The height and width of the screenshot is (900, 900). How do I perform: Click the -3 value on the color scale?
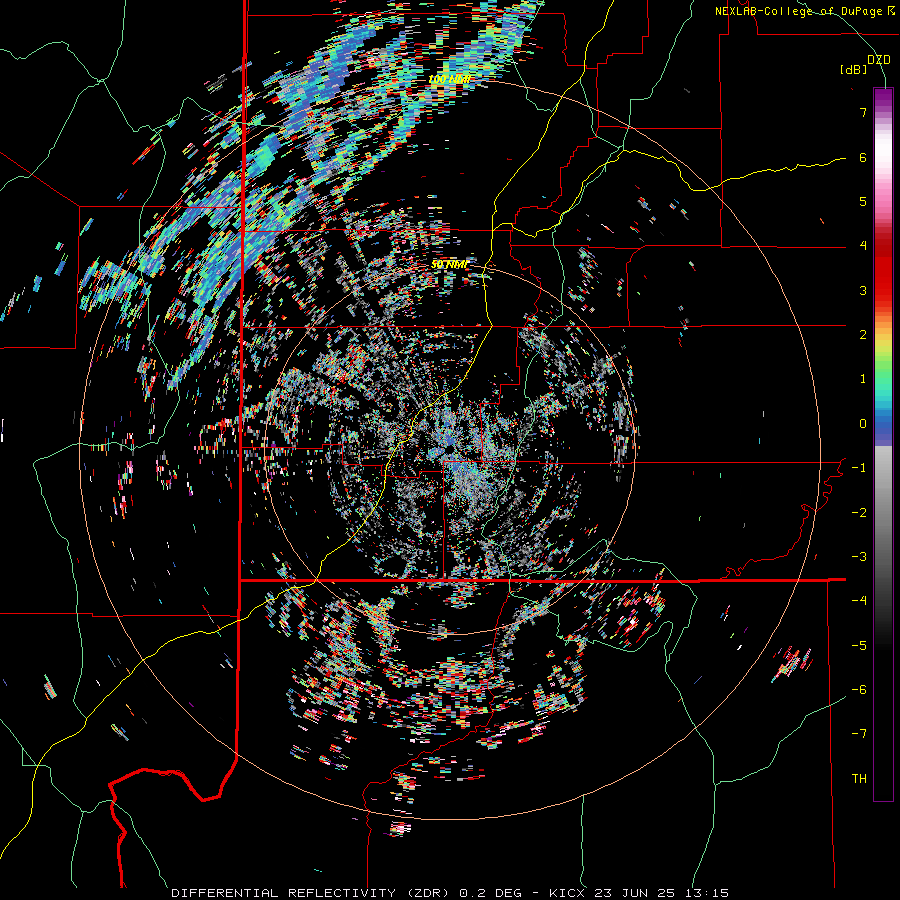[x=859, y=557]
